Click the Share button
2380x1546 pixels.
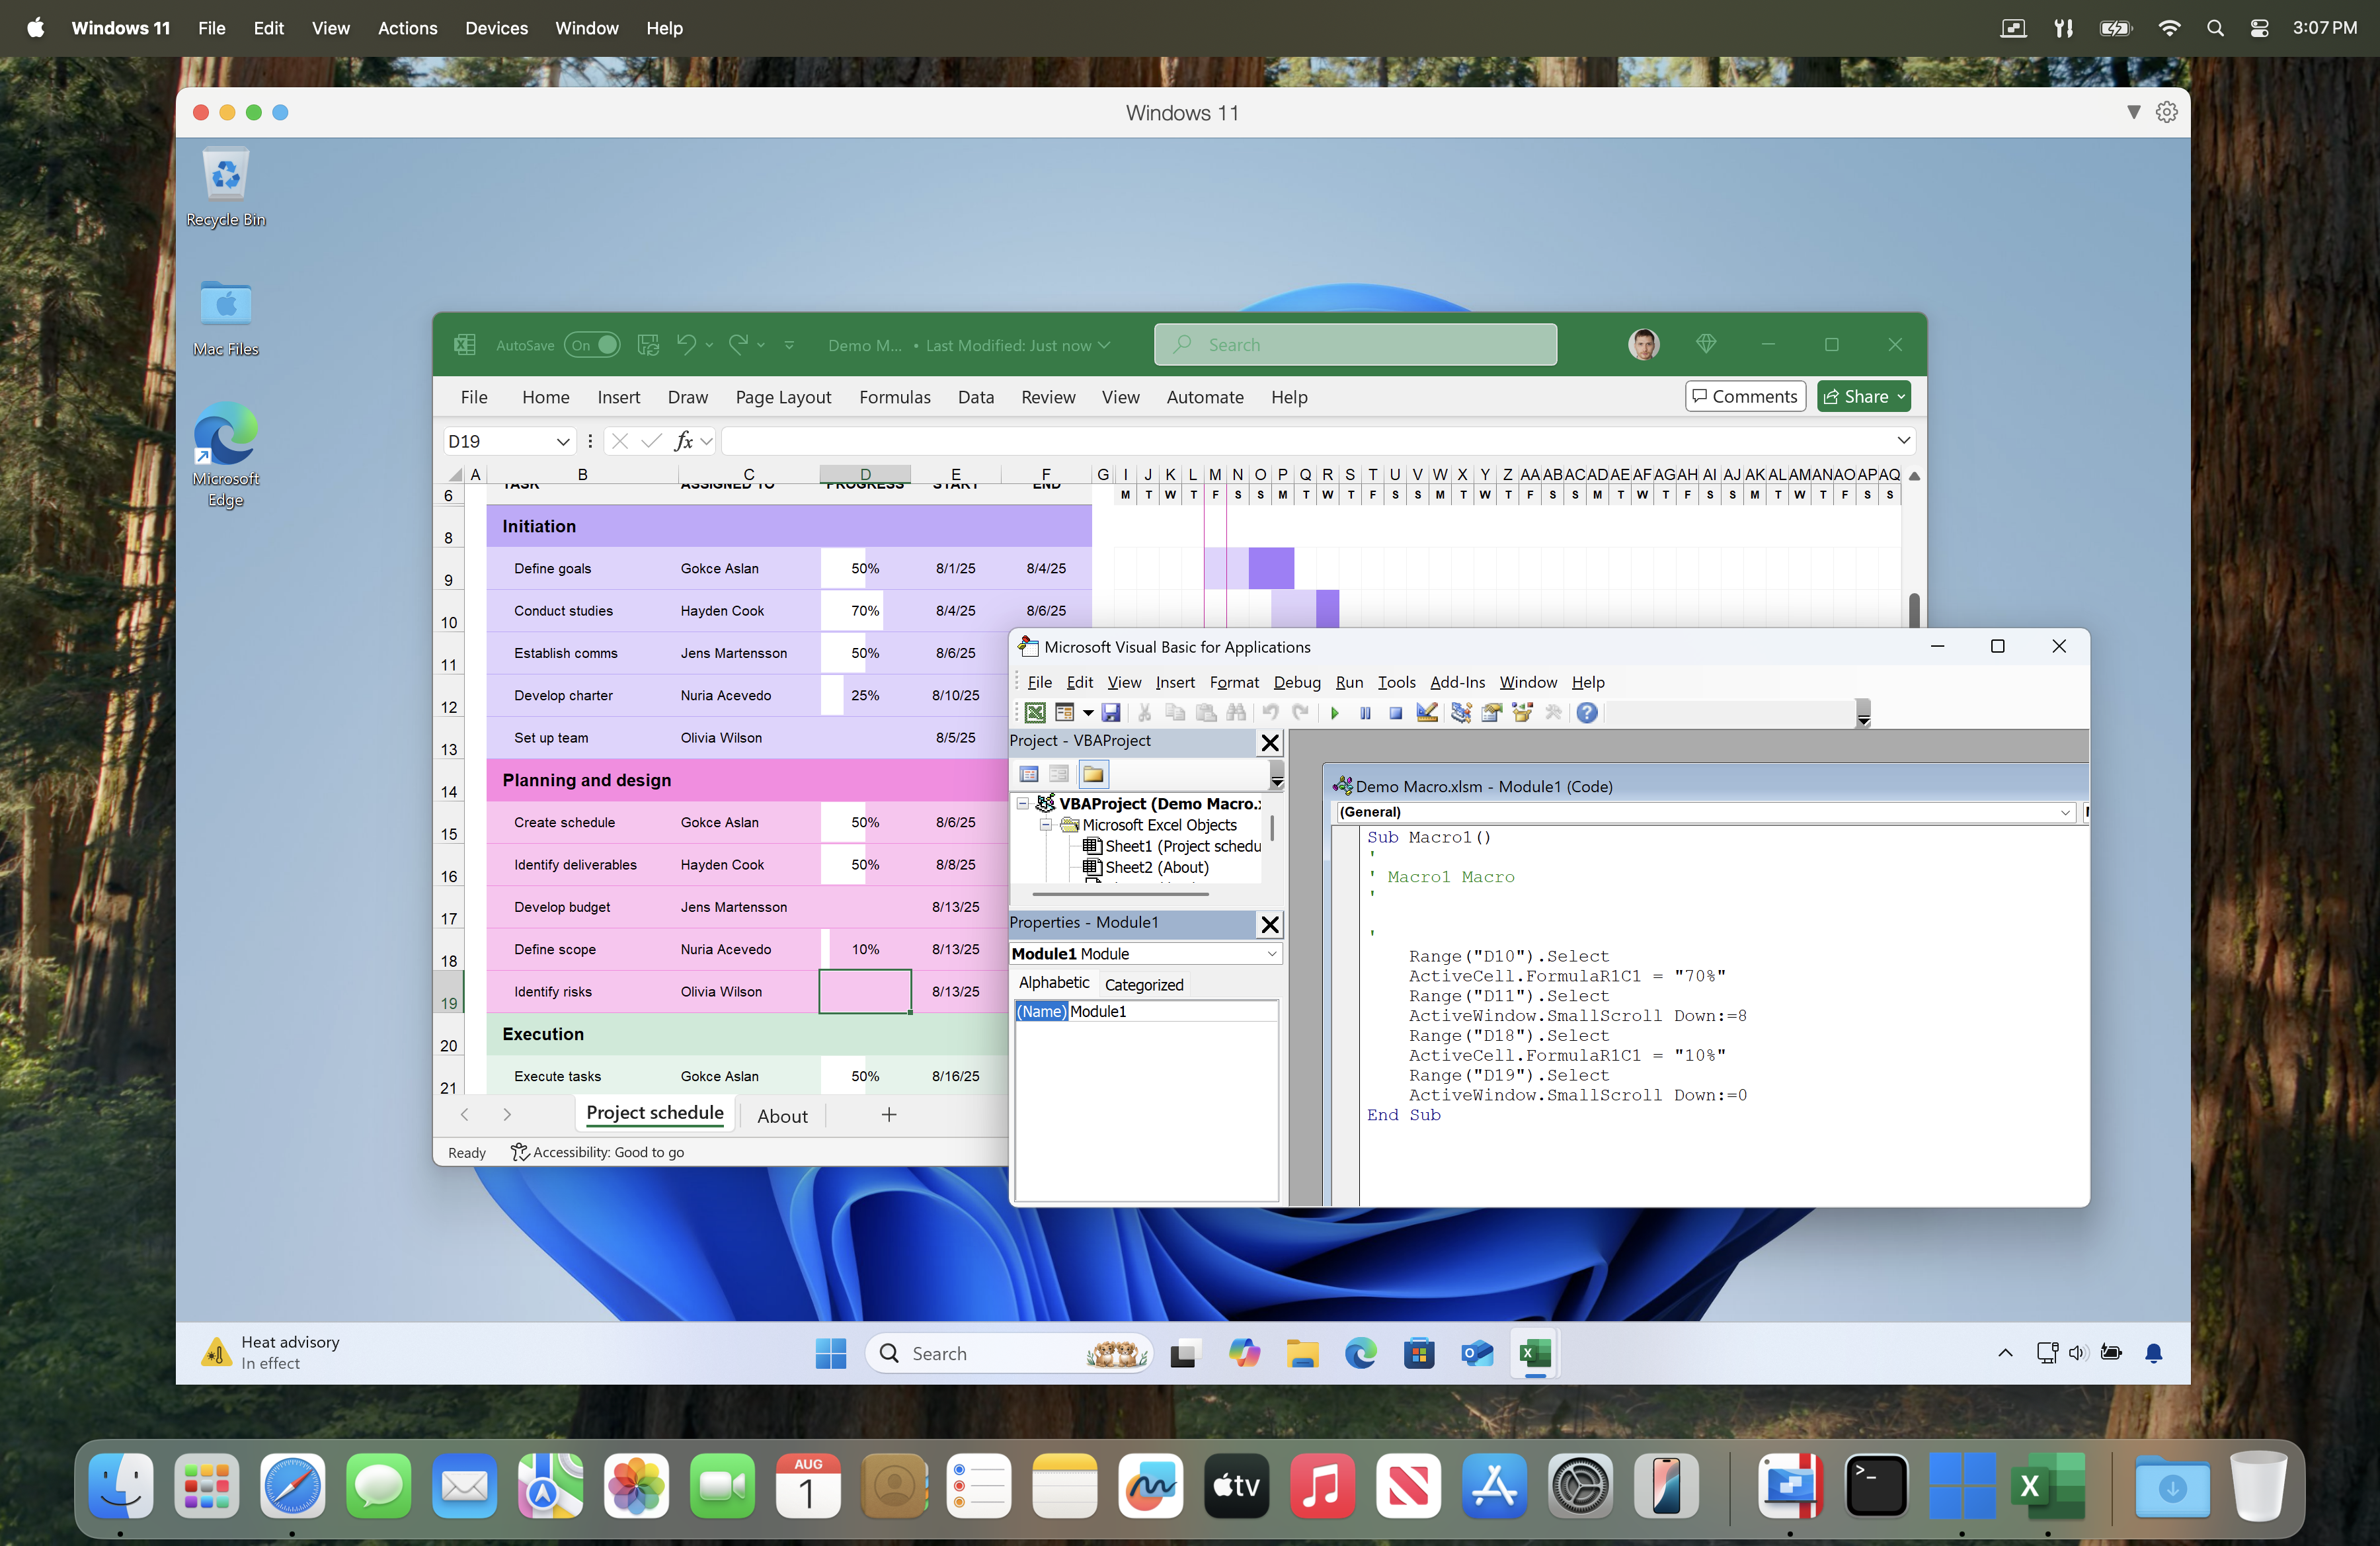tap(1863, 397)
